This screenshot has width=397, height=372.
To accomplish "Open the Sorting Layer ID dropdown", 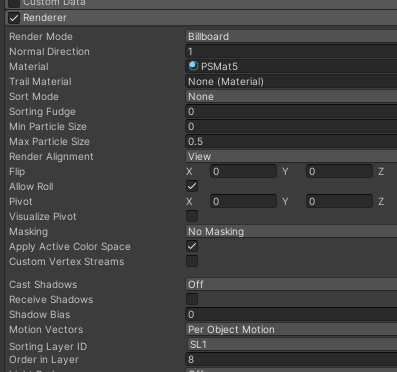I will coord(292,344).
